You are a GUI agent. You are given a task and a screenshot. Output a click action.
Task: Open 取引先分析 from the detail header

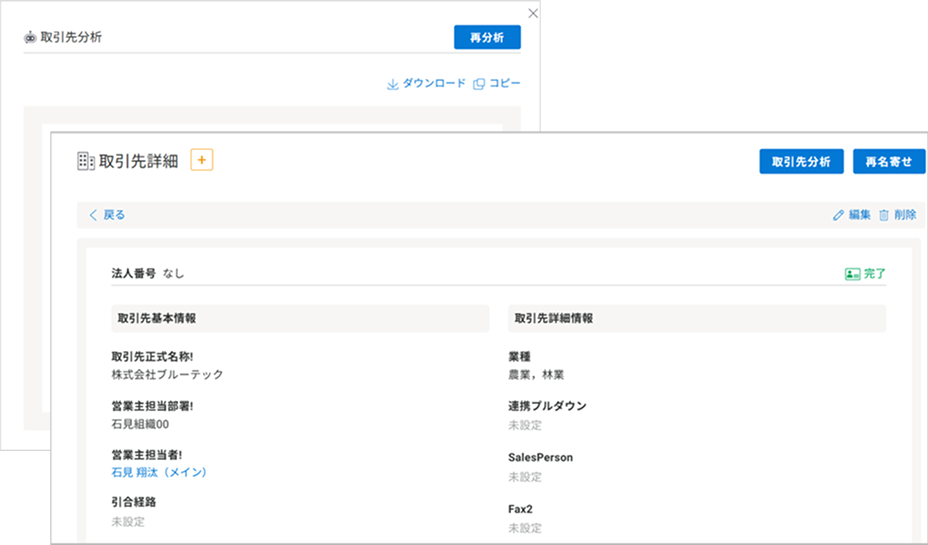click(x=801, y=162)
